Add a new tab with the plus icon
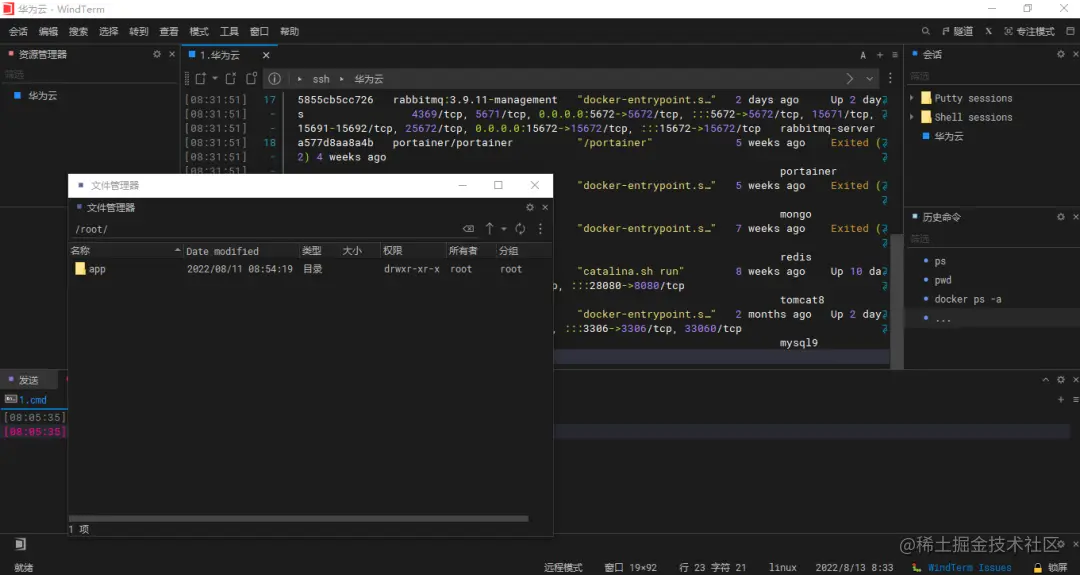The width and height of the screenshot is (1080, 575). pos(880,55)
